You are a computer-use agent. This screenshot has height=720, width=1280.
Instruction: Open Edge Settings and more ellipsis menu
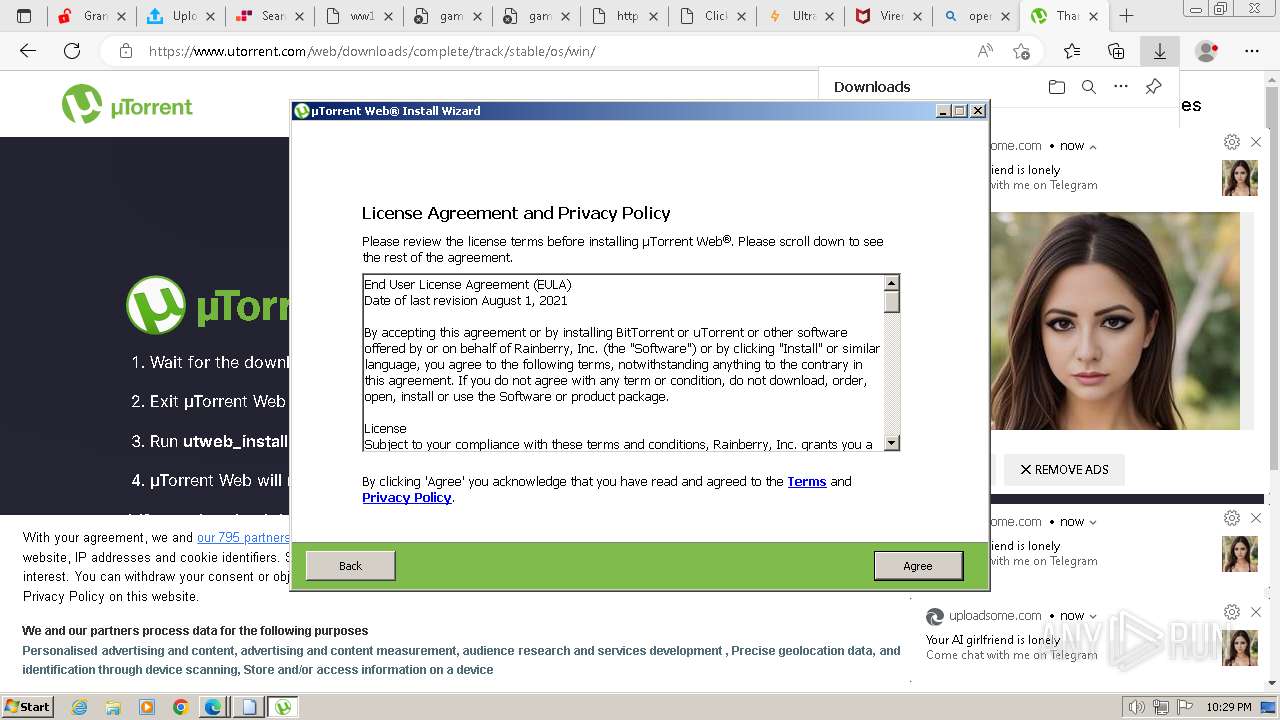click(1252, 51)
